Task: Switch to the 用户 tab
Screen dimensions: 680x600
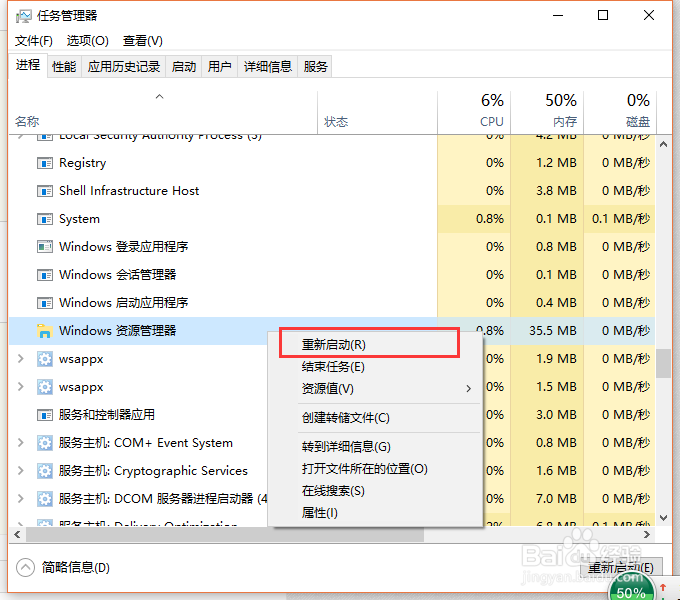Action: [219, 67]
